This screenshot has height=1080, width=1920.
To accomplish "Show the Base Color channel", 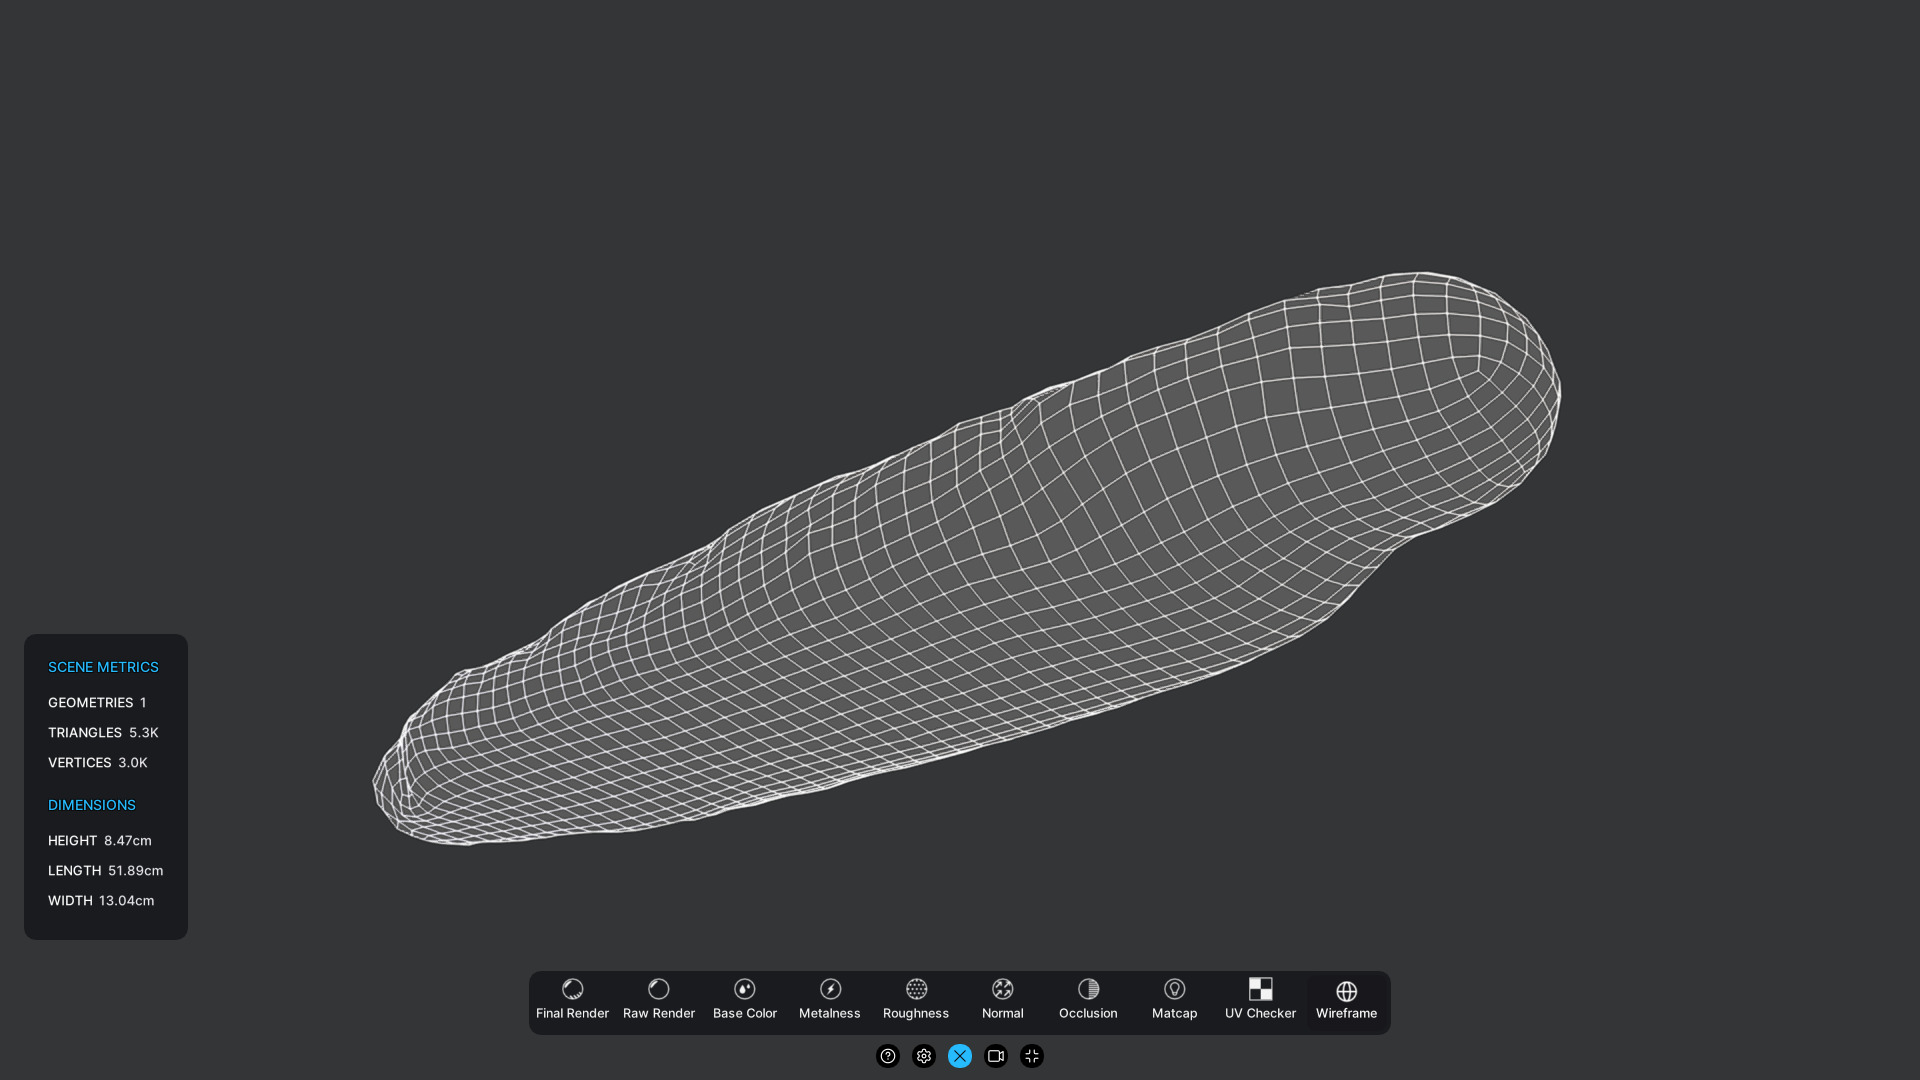I will pyautogui.click(x=744, y=1001).
